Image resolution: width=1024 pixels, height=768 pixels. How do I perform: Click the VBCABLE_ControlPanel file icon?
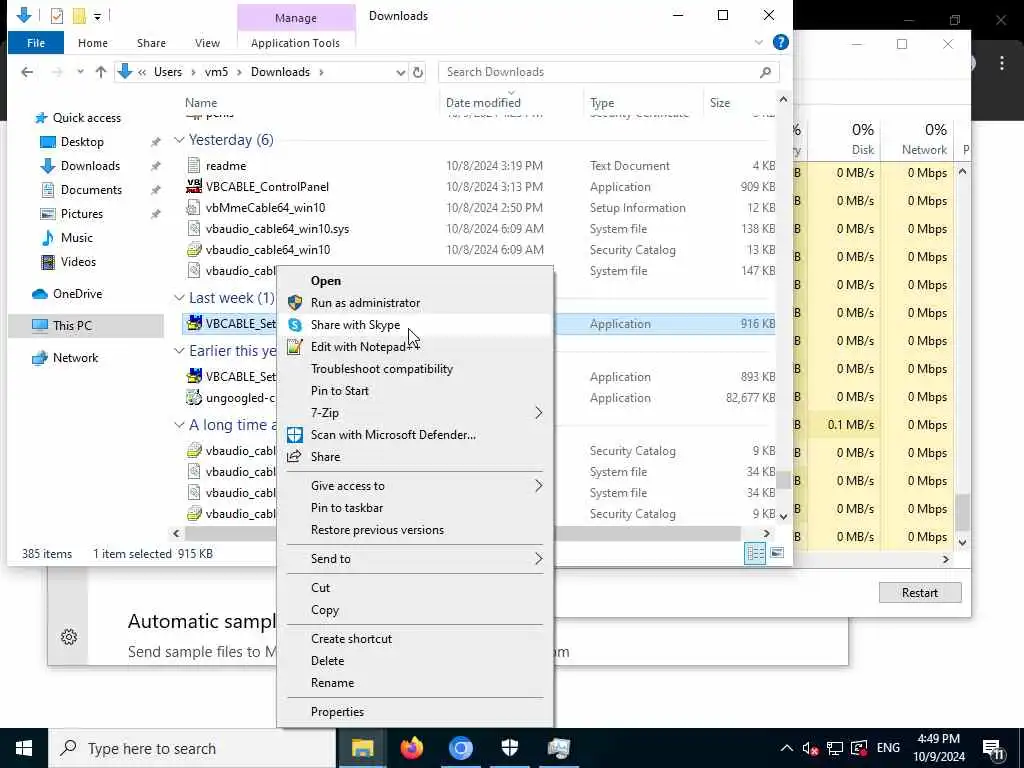pos(194,187)
